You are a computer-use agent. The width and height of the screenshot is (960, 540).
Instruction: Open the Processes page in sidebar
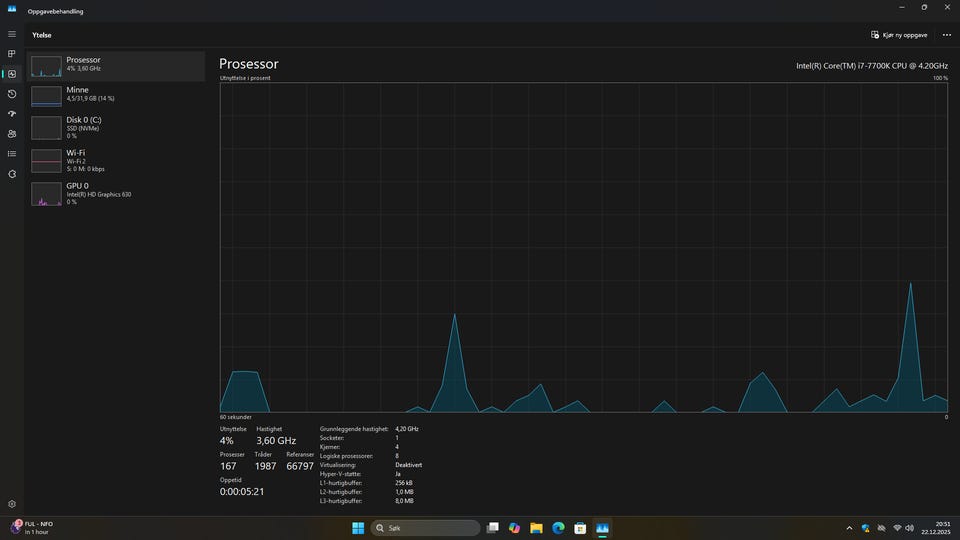12,54
